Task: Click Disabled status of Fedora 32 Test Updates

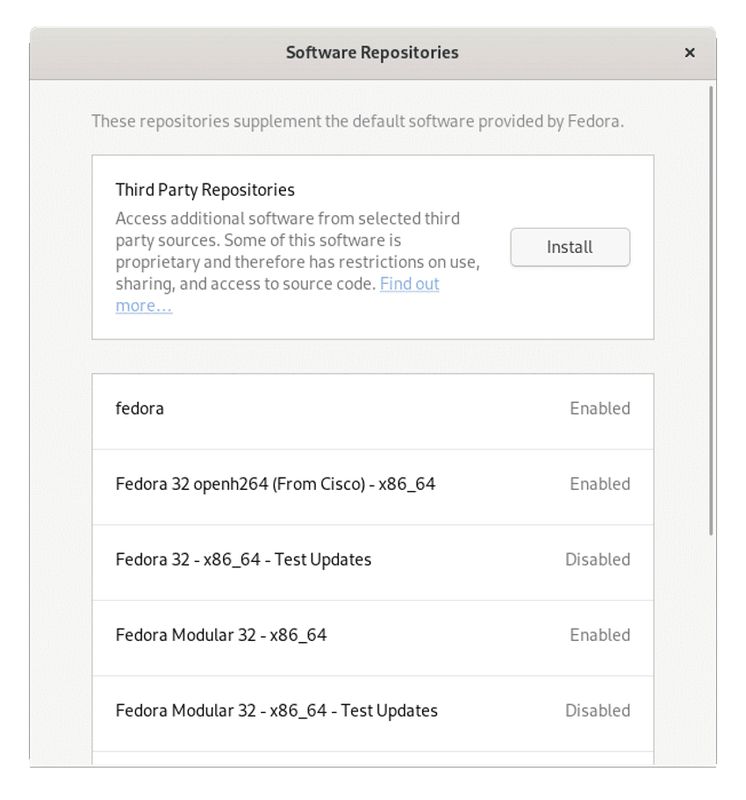Action: pos(598,560)
